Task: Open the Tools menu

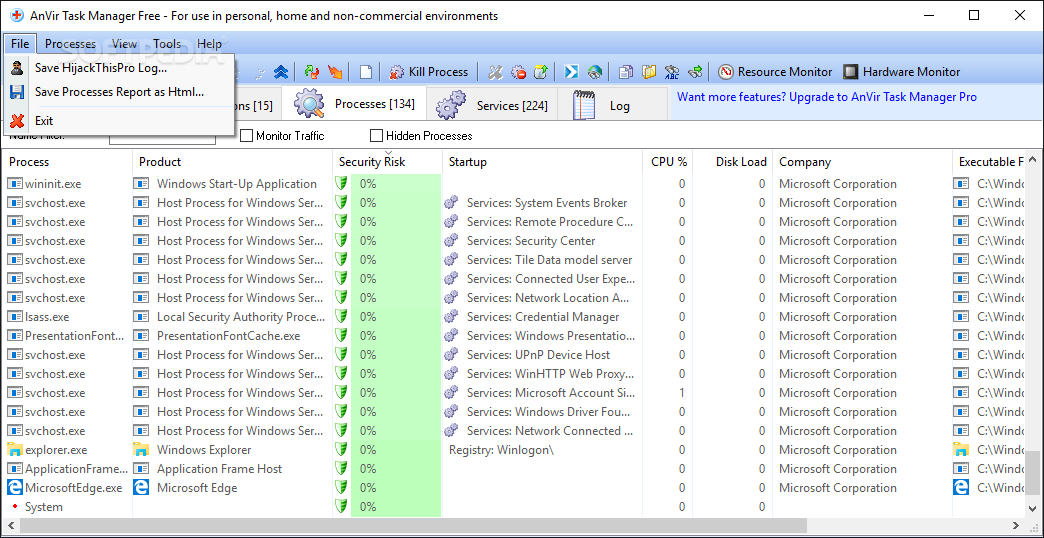Action: pos(167,44)
